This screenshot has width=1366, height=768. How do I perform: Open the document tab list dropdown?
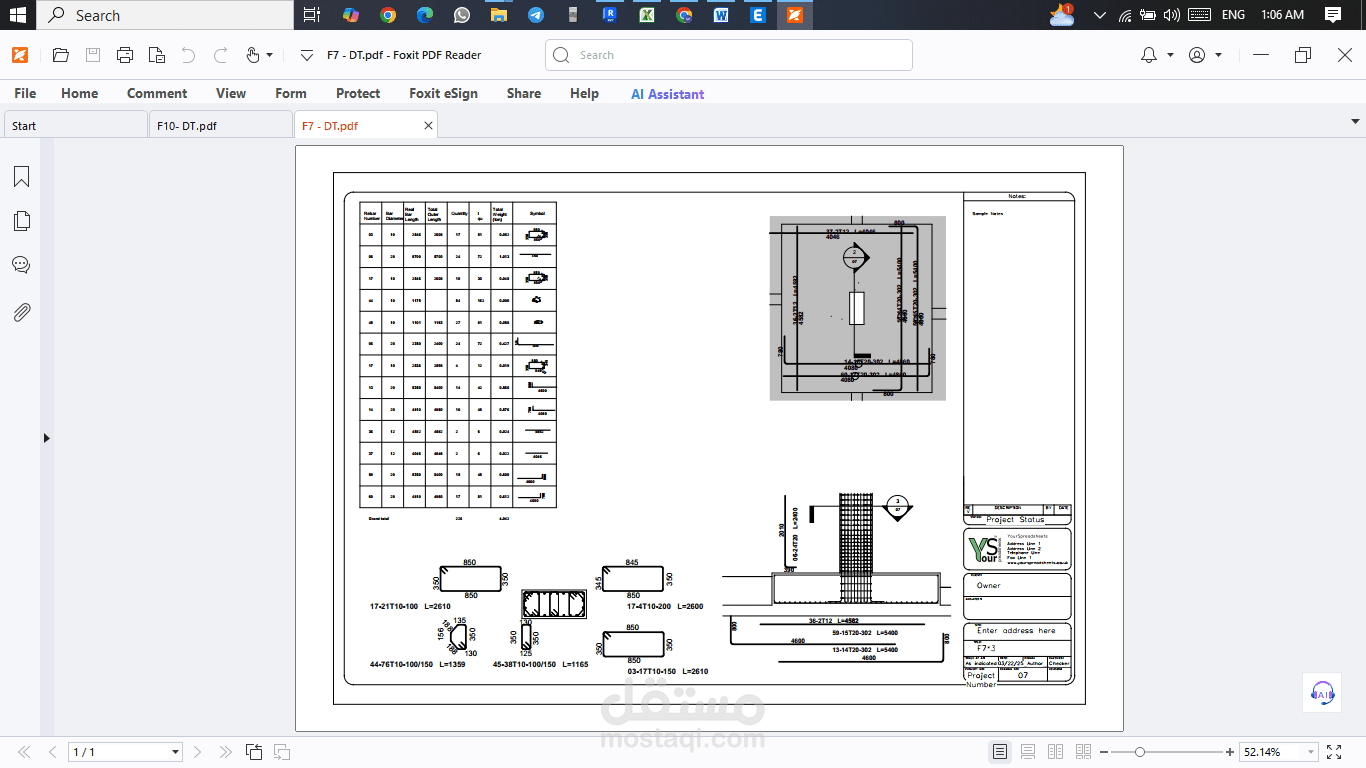pos(1354,121)
